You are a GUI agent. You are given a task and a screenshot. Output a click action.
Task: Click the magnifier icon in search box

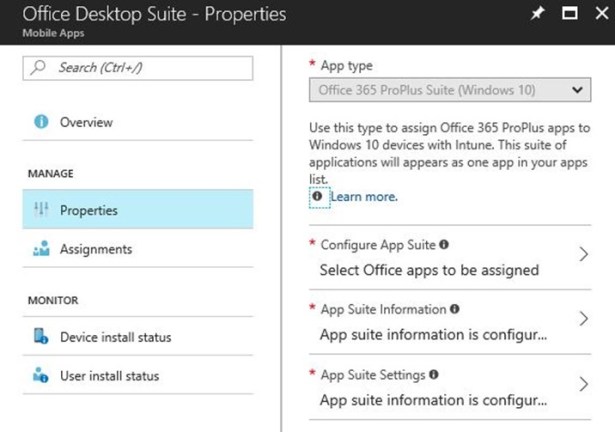click(x=40, y=67)
